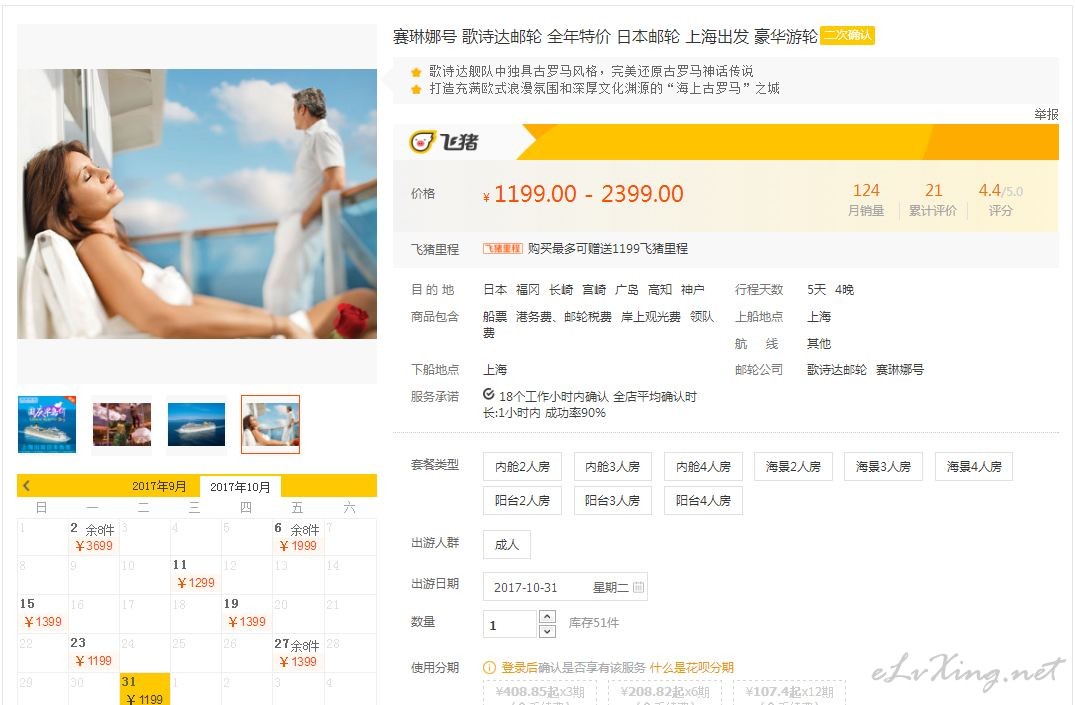Image resolution: width=1076 pixels, height=705 pixels.
Task: Choose the 海景3人房 package
Action: click(x=883, y=467)
